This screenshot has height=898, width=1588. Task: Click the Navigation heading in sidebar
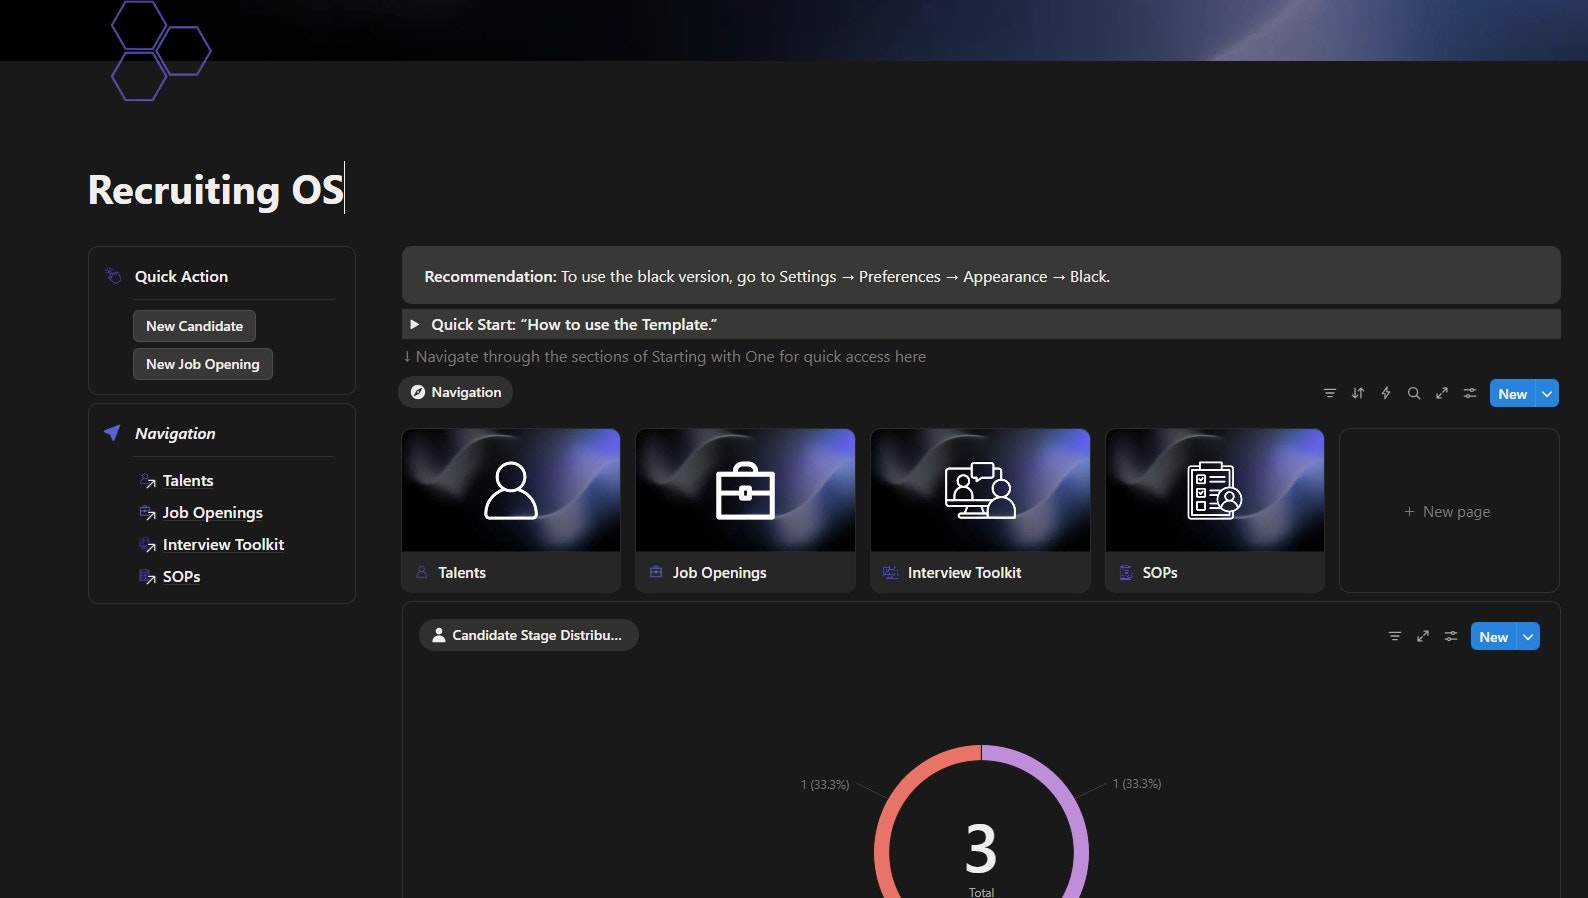click(x=175, y=433)
